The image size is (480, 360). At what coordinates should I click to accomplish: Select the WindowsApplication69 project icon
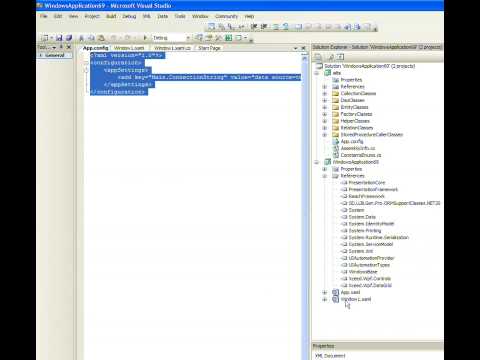(x=328, y=162)
